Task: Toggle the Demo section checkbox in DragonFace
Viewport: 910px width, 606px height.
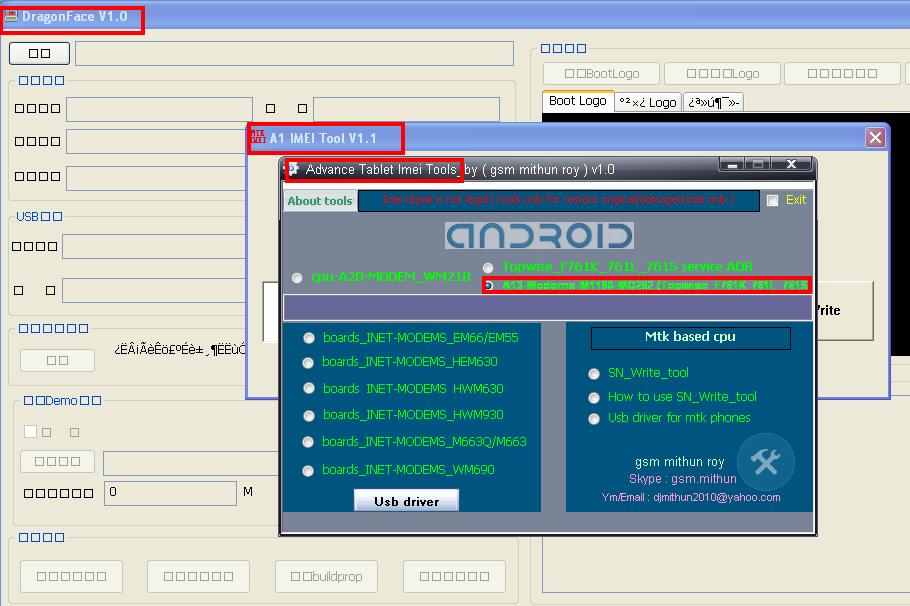Action: [x=31, y=431]
